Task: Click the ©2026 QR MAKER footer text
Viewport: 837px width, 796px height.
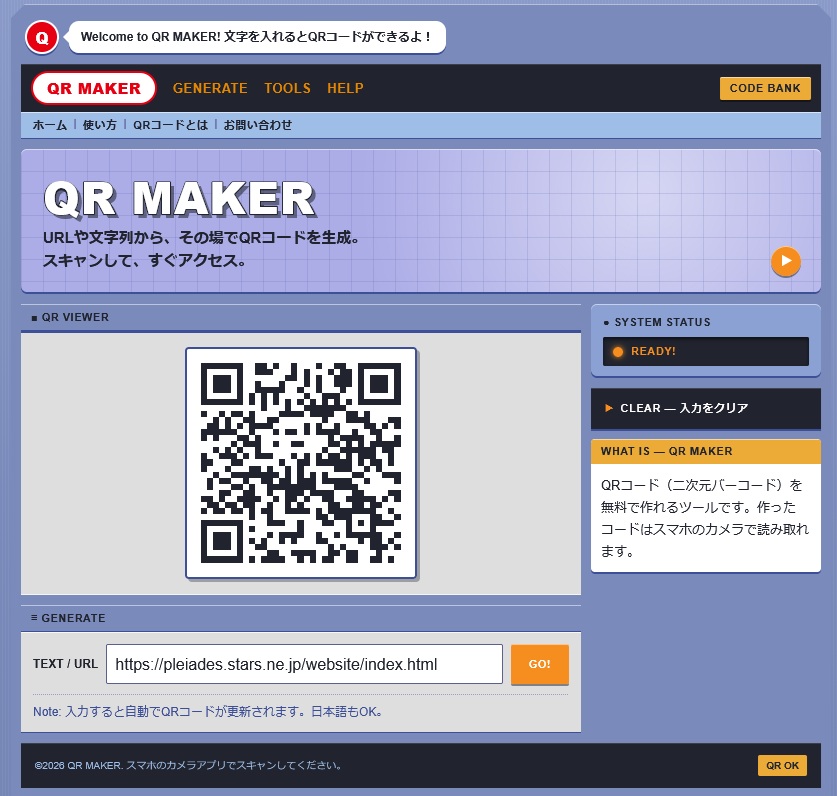Action: click(188, 765)
